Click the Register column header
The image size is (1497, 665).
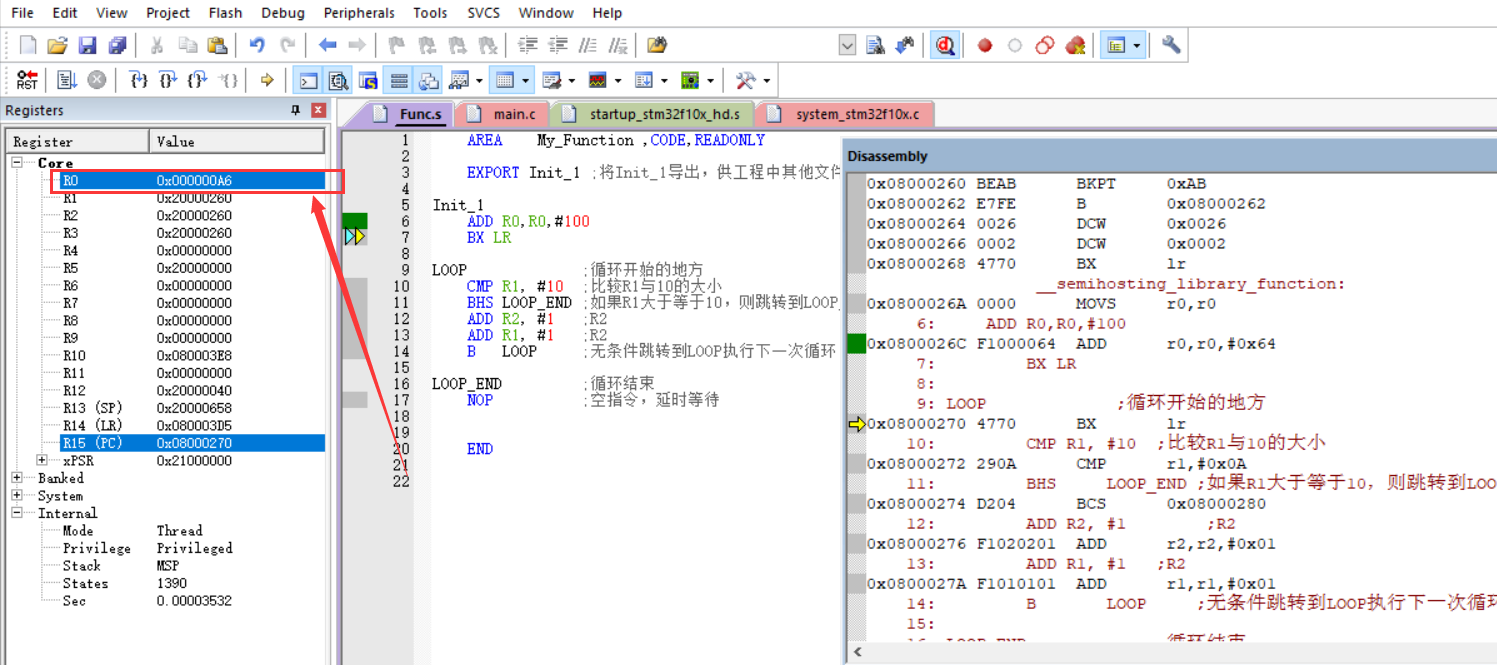(78, 141)
